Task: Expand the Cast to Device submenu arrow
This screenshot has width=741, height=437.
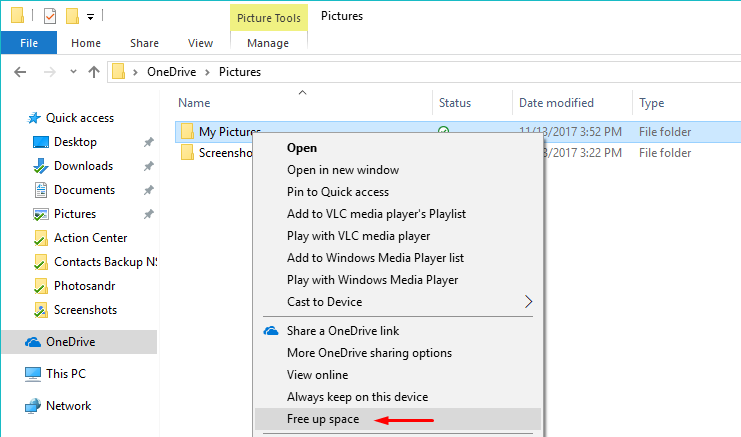Action: (x=529, y=302)
